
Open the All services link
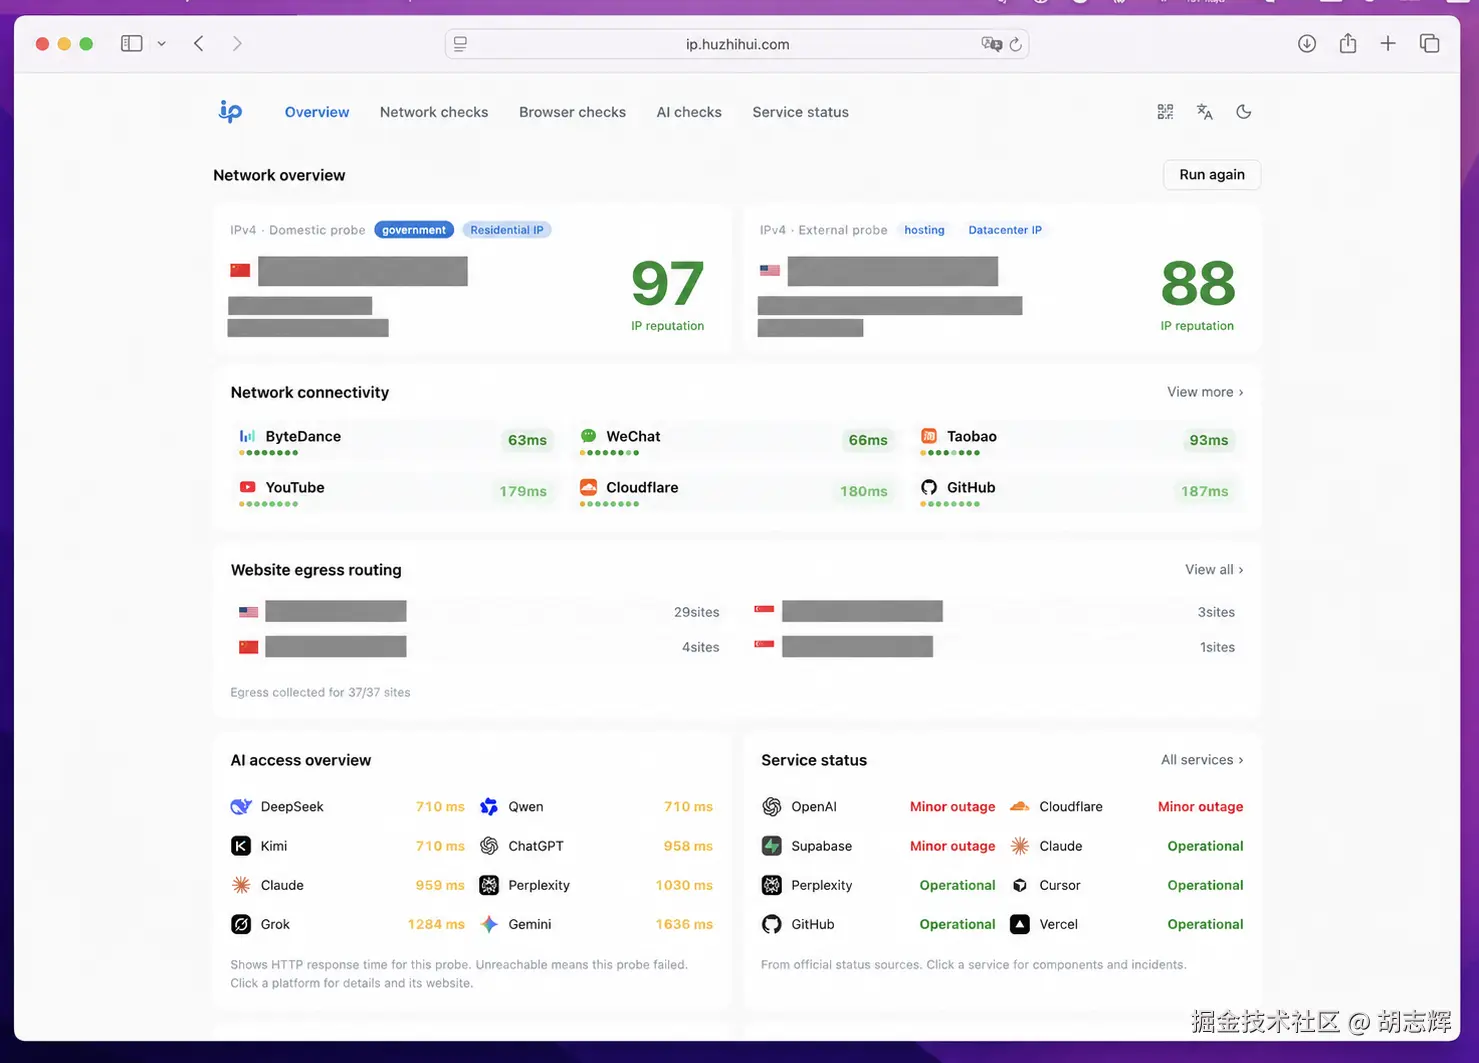1202,760
